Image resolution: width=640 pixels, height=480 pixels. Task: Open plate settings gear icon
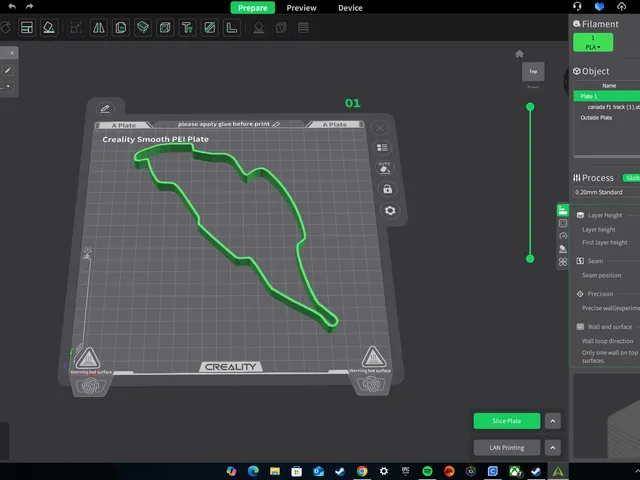pos(390,211)
